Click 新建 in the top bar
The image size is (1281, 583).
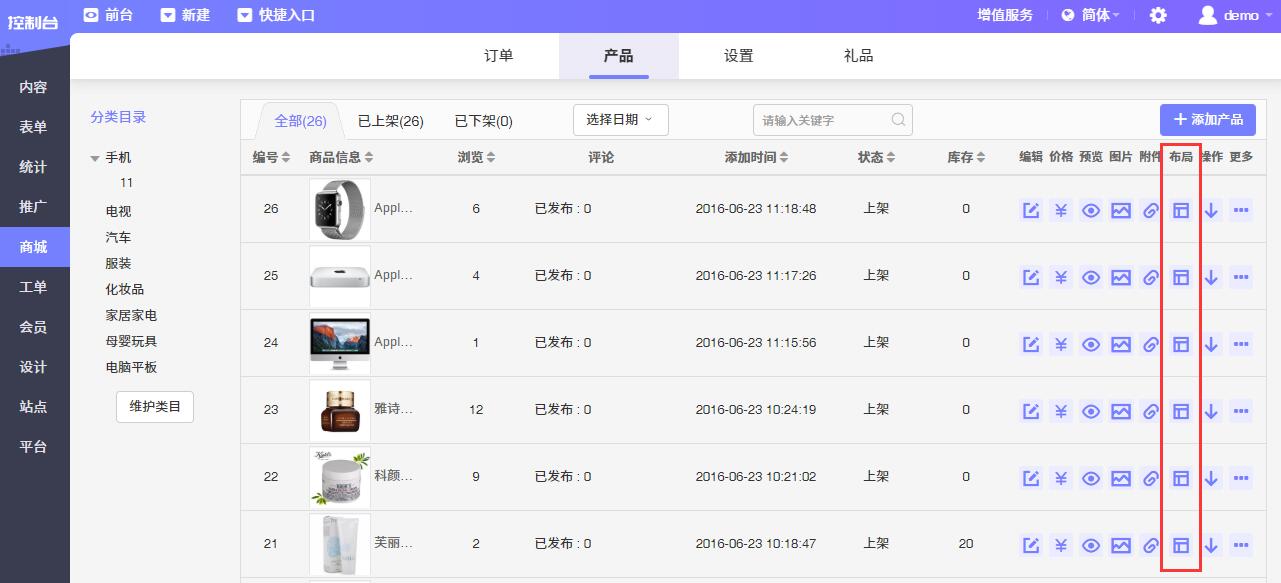click(x=185, y=15)
